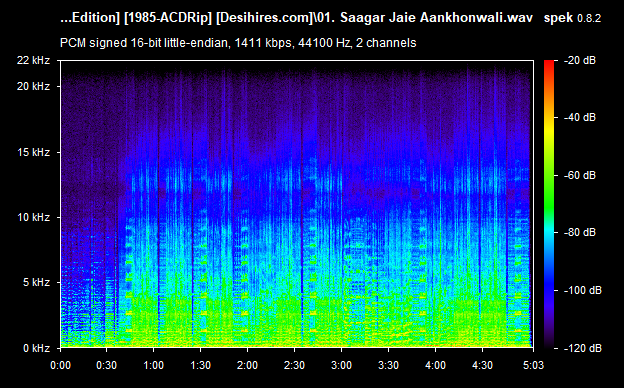Select the 1:00 time axis marker
The image size is (624, 388).
(154, 365)
